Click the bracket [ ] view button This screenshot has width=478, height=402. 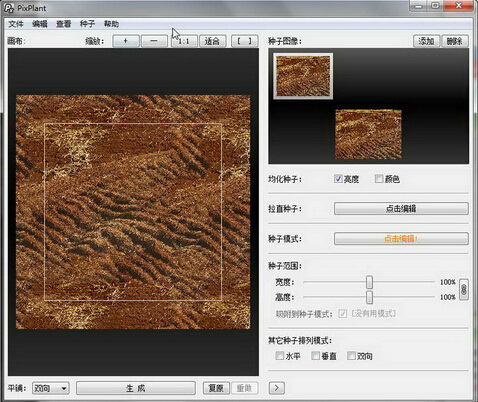(245, 41)
